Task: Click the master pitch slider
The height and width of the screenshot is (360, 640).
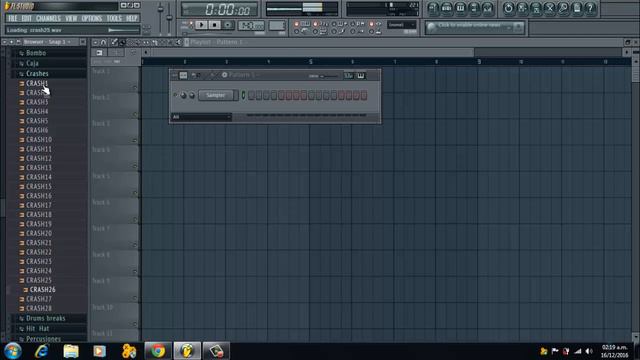Action: point(169,18)
